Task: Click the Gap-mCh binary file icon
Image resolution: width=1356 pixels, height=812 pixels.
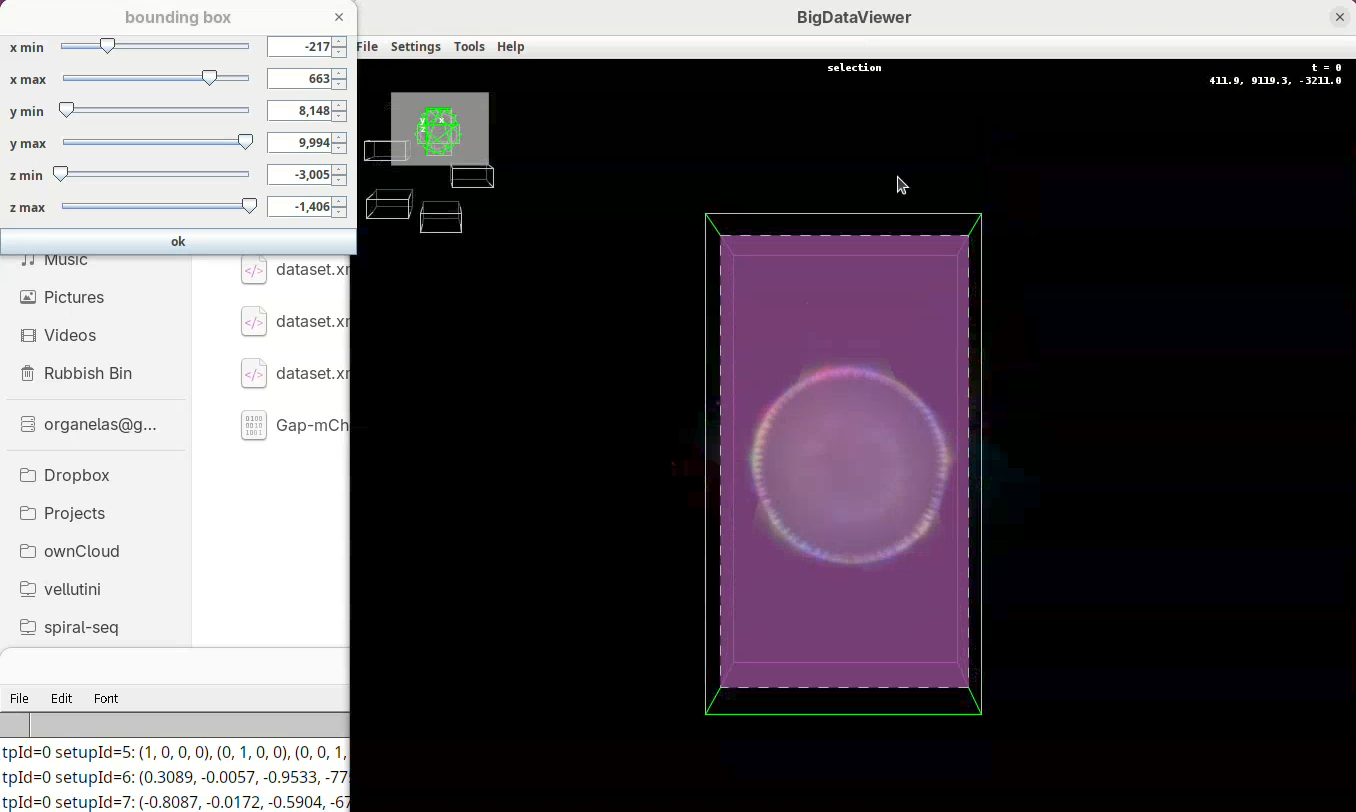Action: tap(254, 425)
